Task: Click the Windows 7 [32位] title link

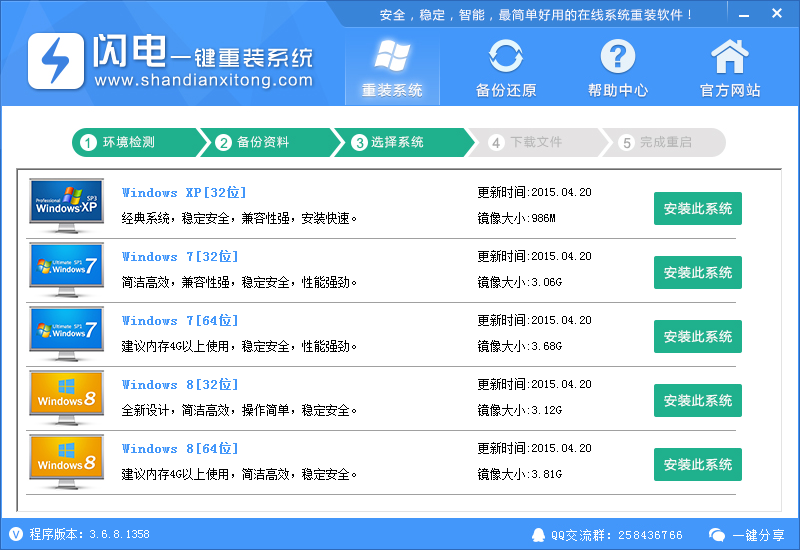Action: pyautogui.click(x=180, y=257)
